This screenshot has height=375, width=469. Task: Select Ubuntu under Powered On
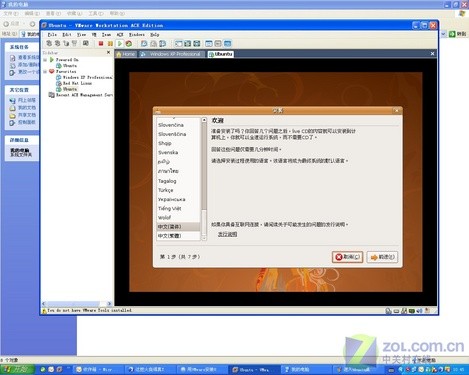(x=69, y=66)
